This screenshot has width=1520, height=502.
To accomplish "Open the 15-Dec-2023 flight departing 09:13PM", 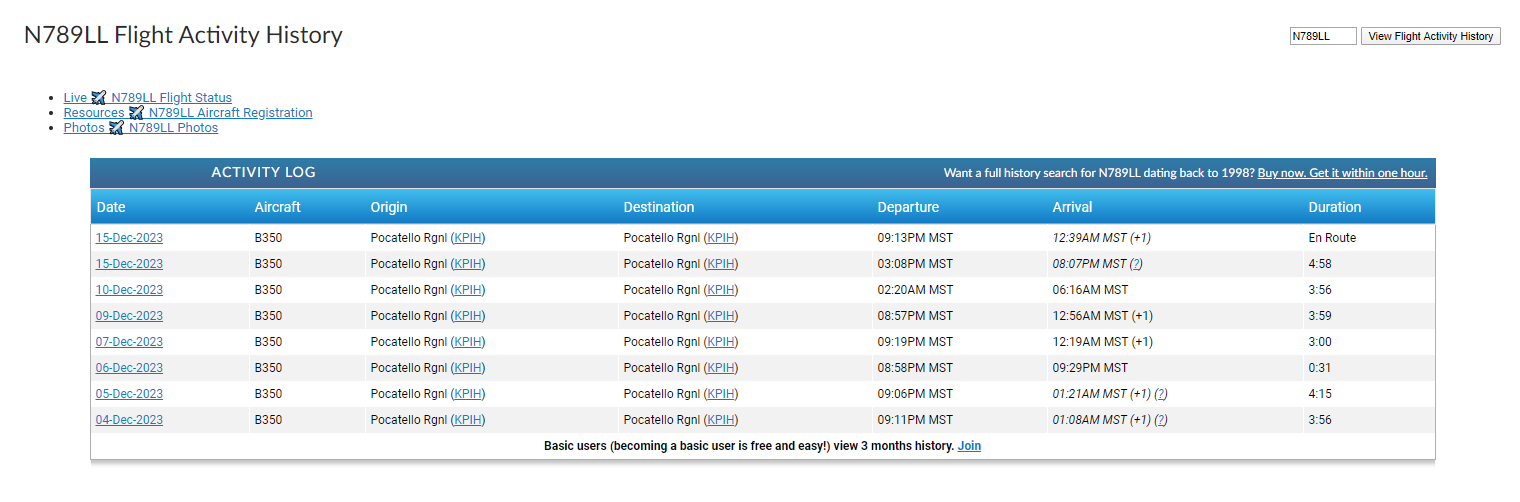I will coord(129,238).
